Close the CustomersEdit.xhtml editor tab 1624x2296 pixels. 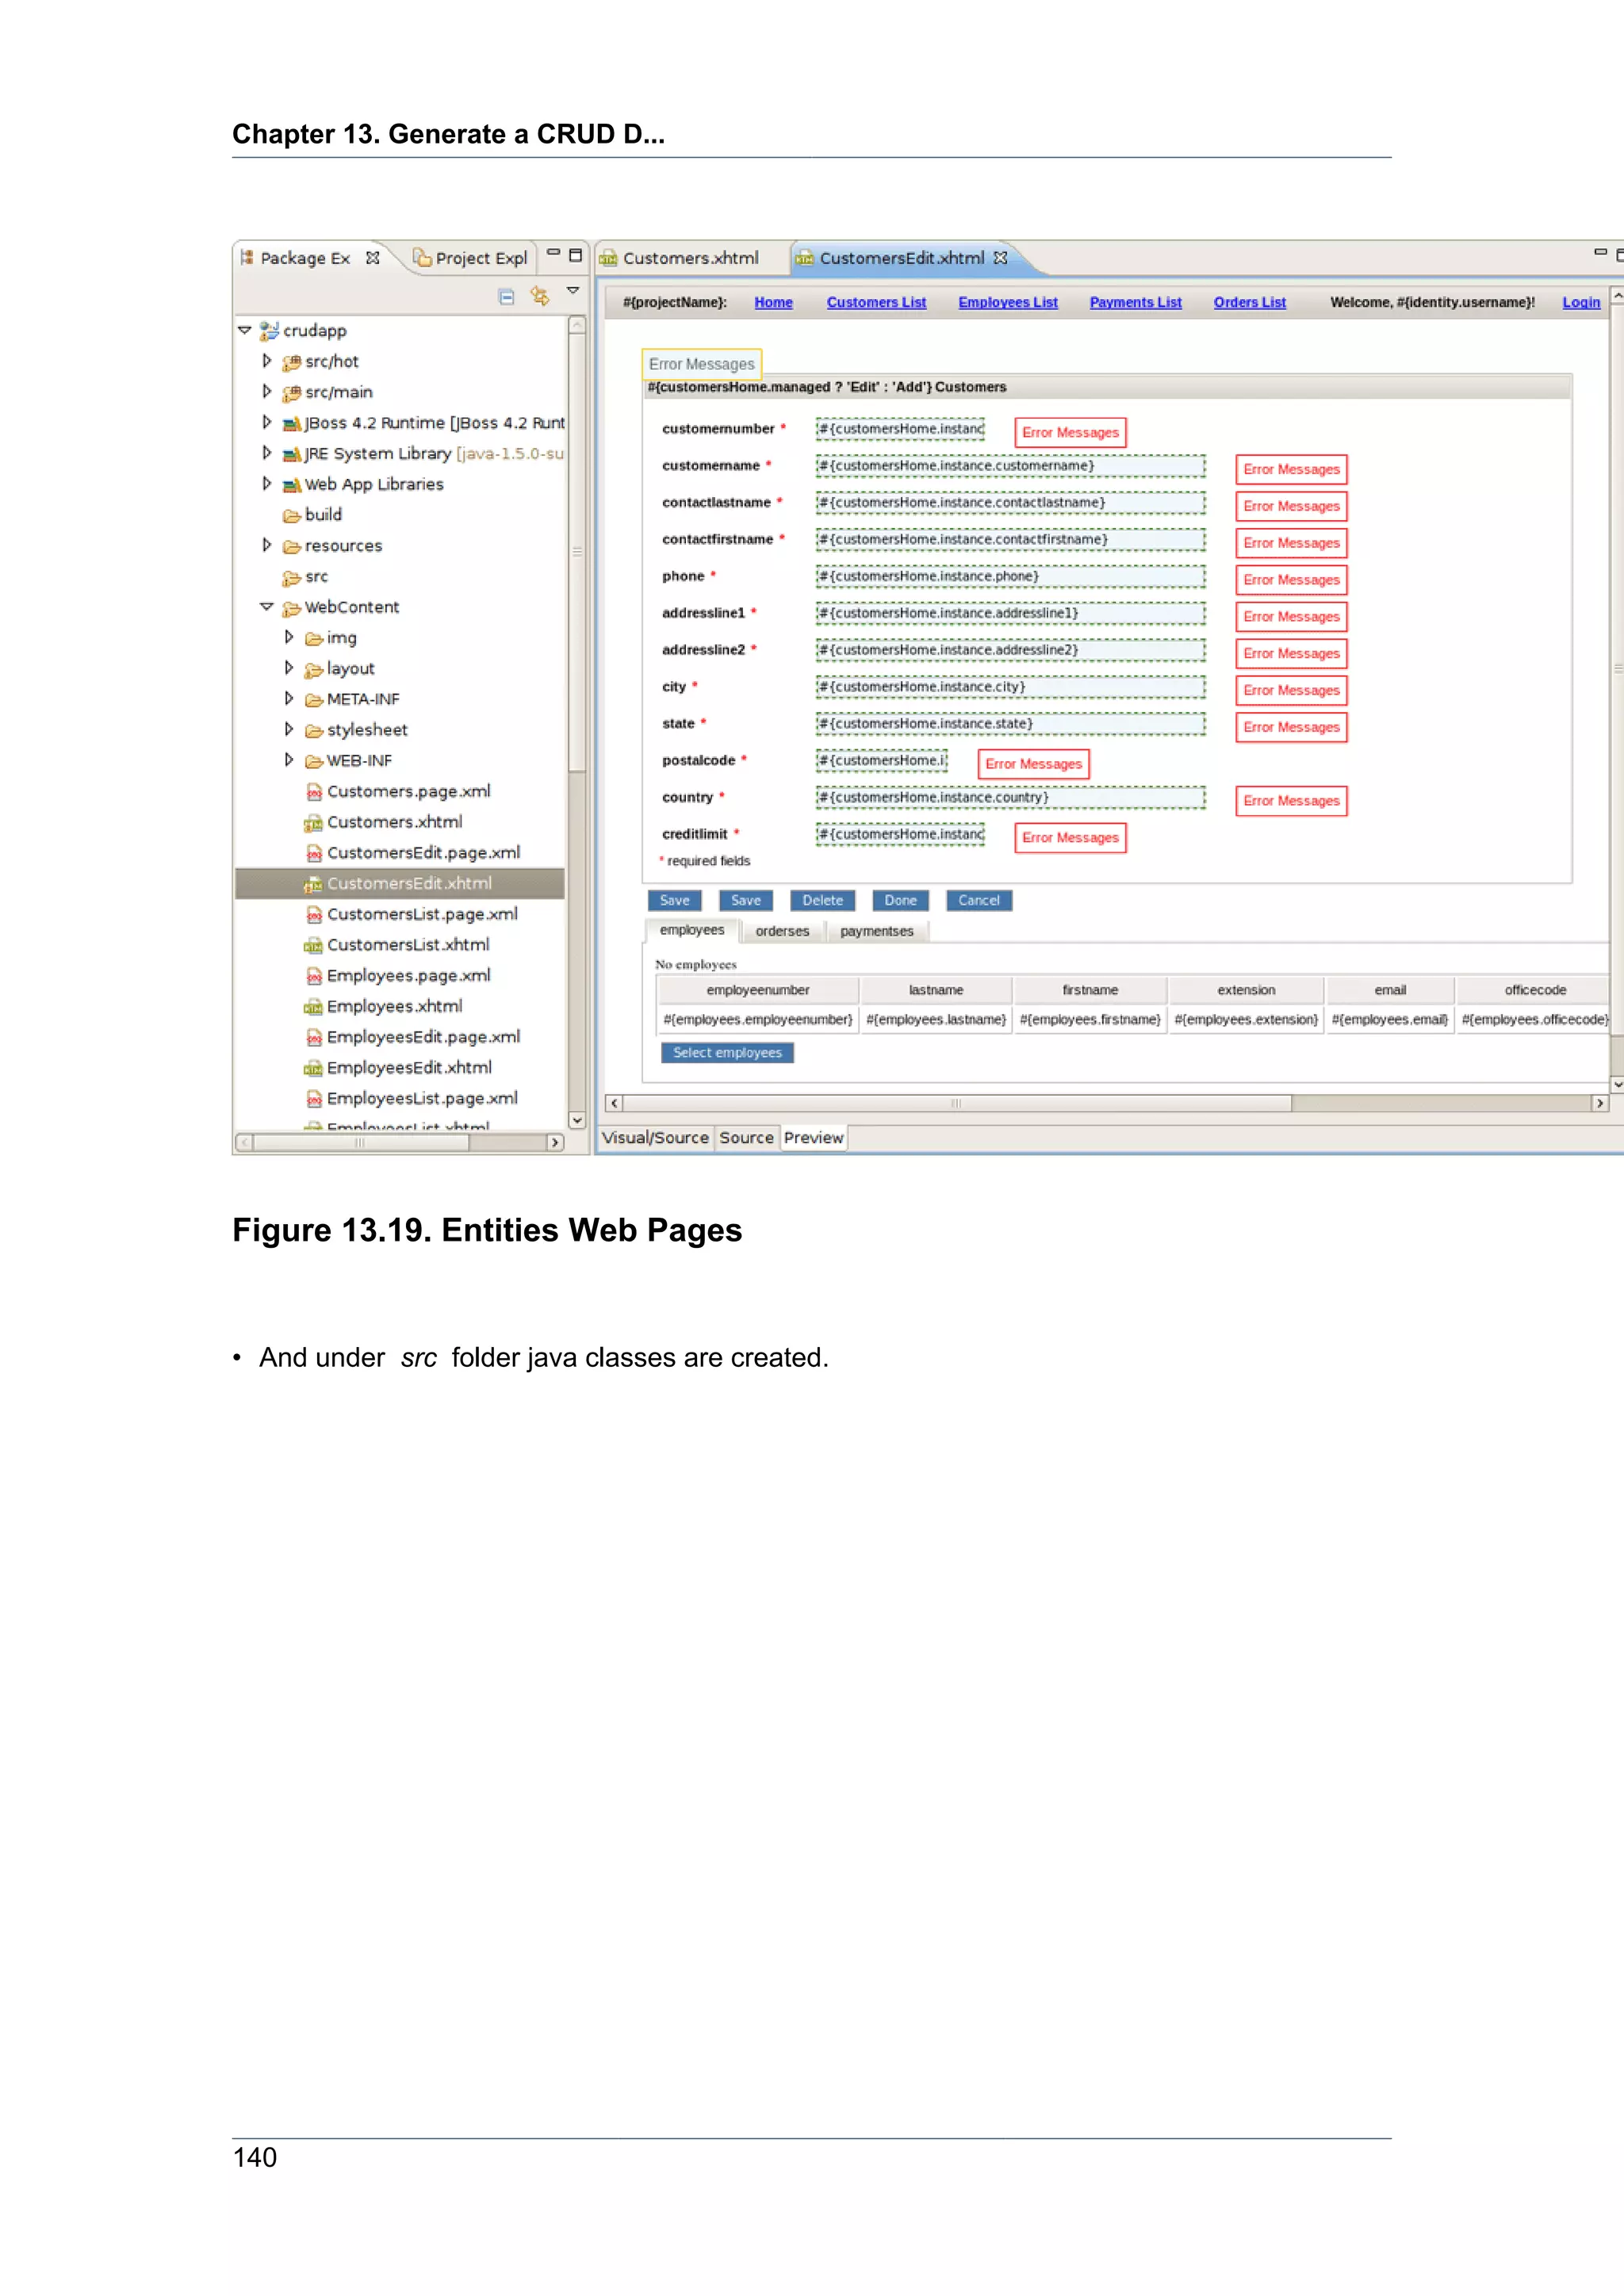(x=1000, y=258)
